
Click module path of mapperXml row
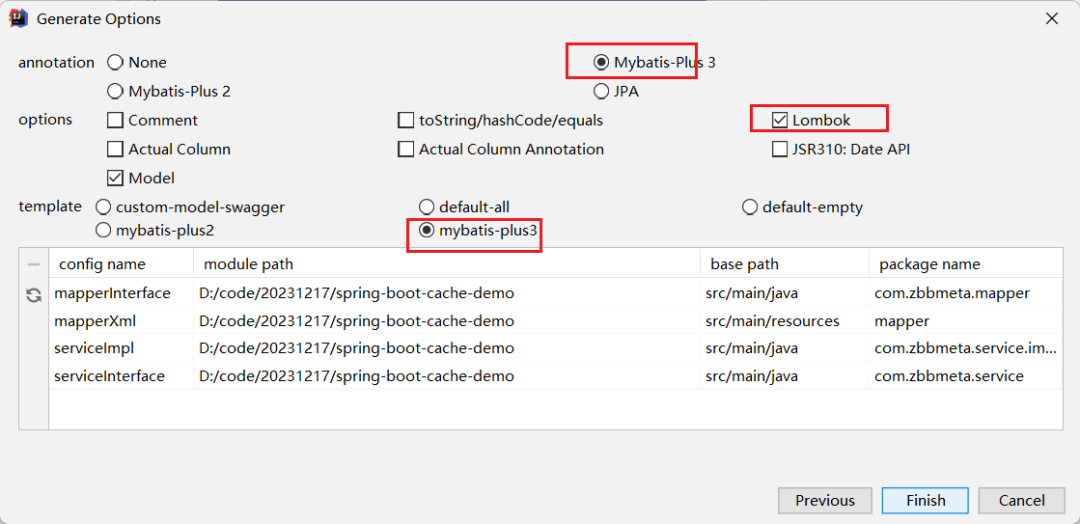447,321
